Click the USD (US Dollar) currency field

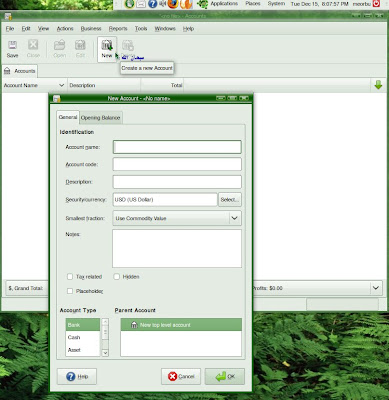pyautogui.click(x=165, y=200)
